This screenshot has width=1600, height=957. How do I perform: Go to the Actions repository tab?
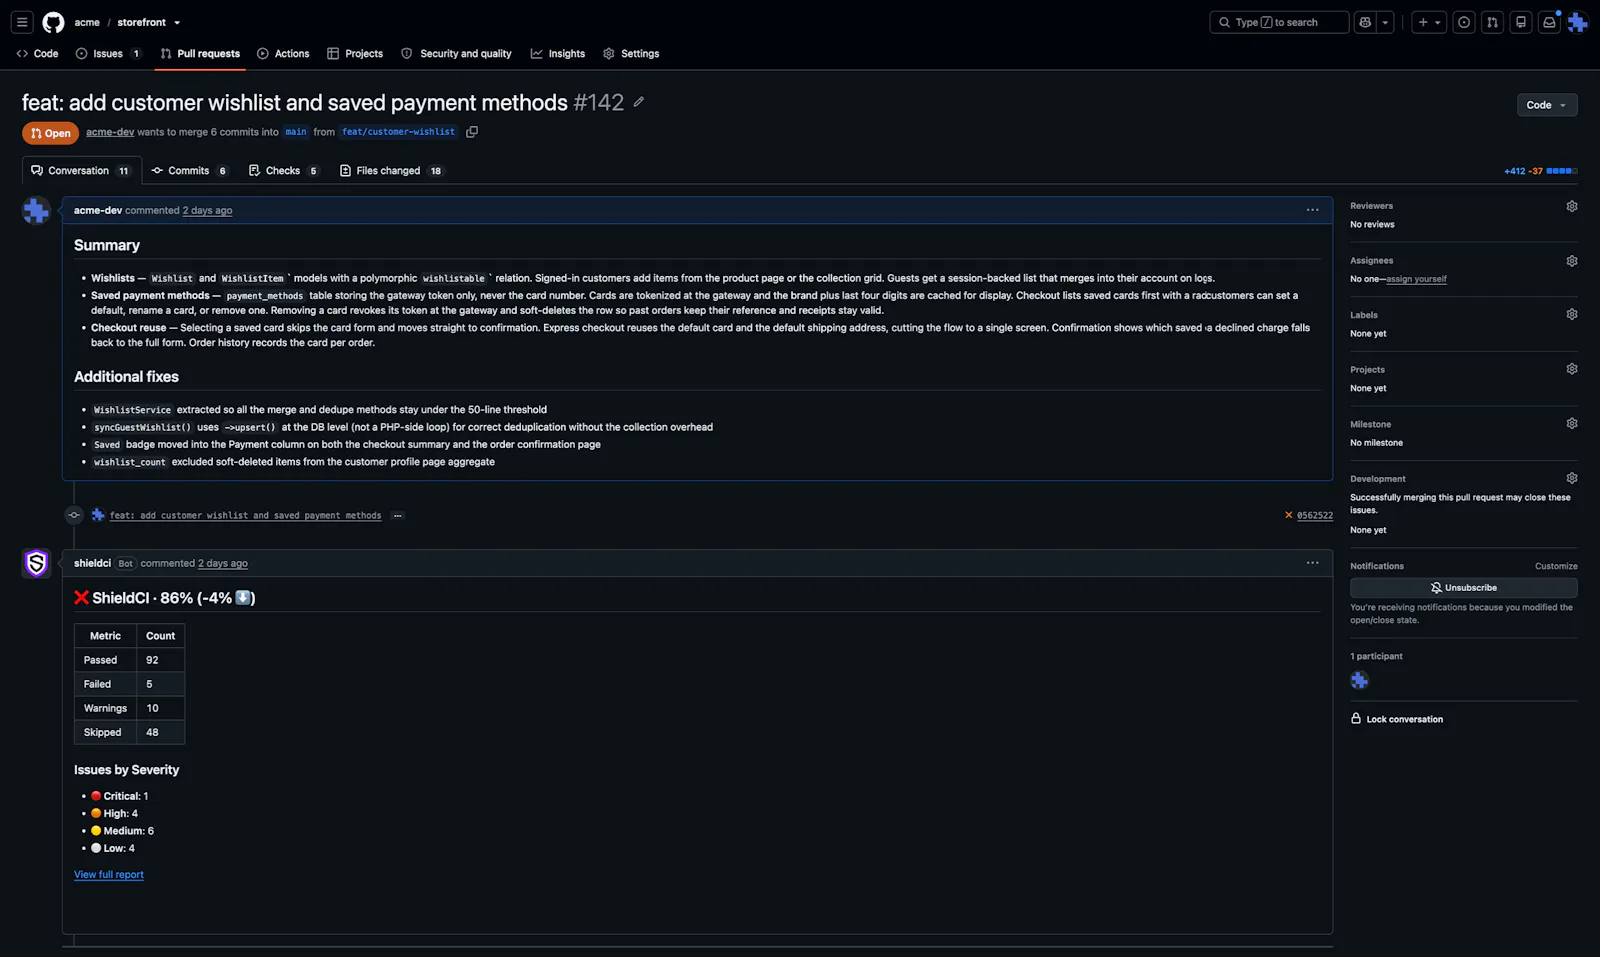[283, 54]
